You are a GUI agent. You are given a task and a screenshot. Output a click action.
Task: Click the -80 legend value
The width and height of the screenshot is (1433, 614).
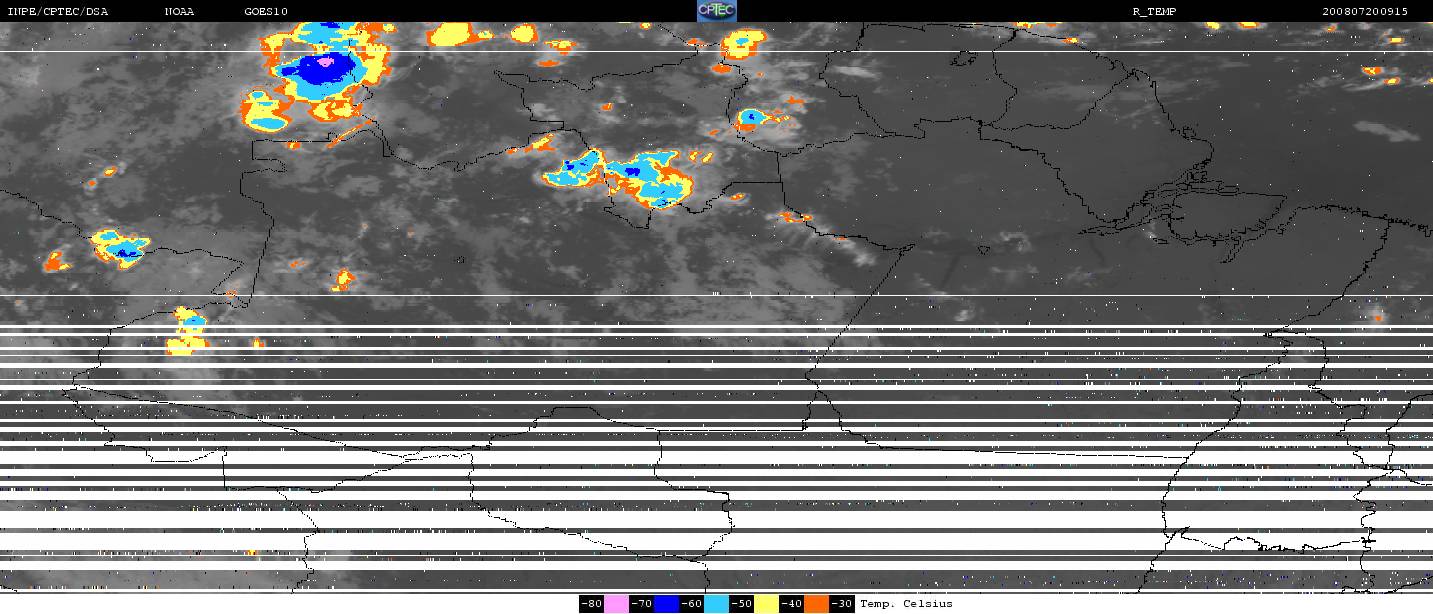click(591, 604)
